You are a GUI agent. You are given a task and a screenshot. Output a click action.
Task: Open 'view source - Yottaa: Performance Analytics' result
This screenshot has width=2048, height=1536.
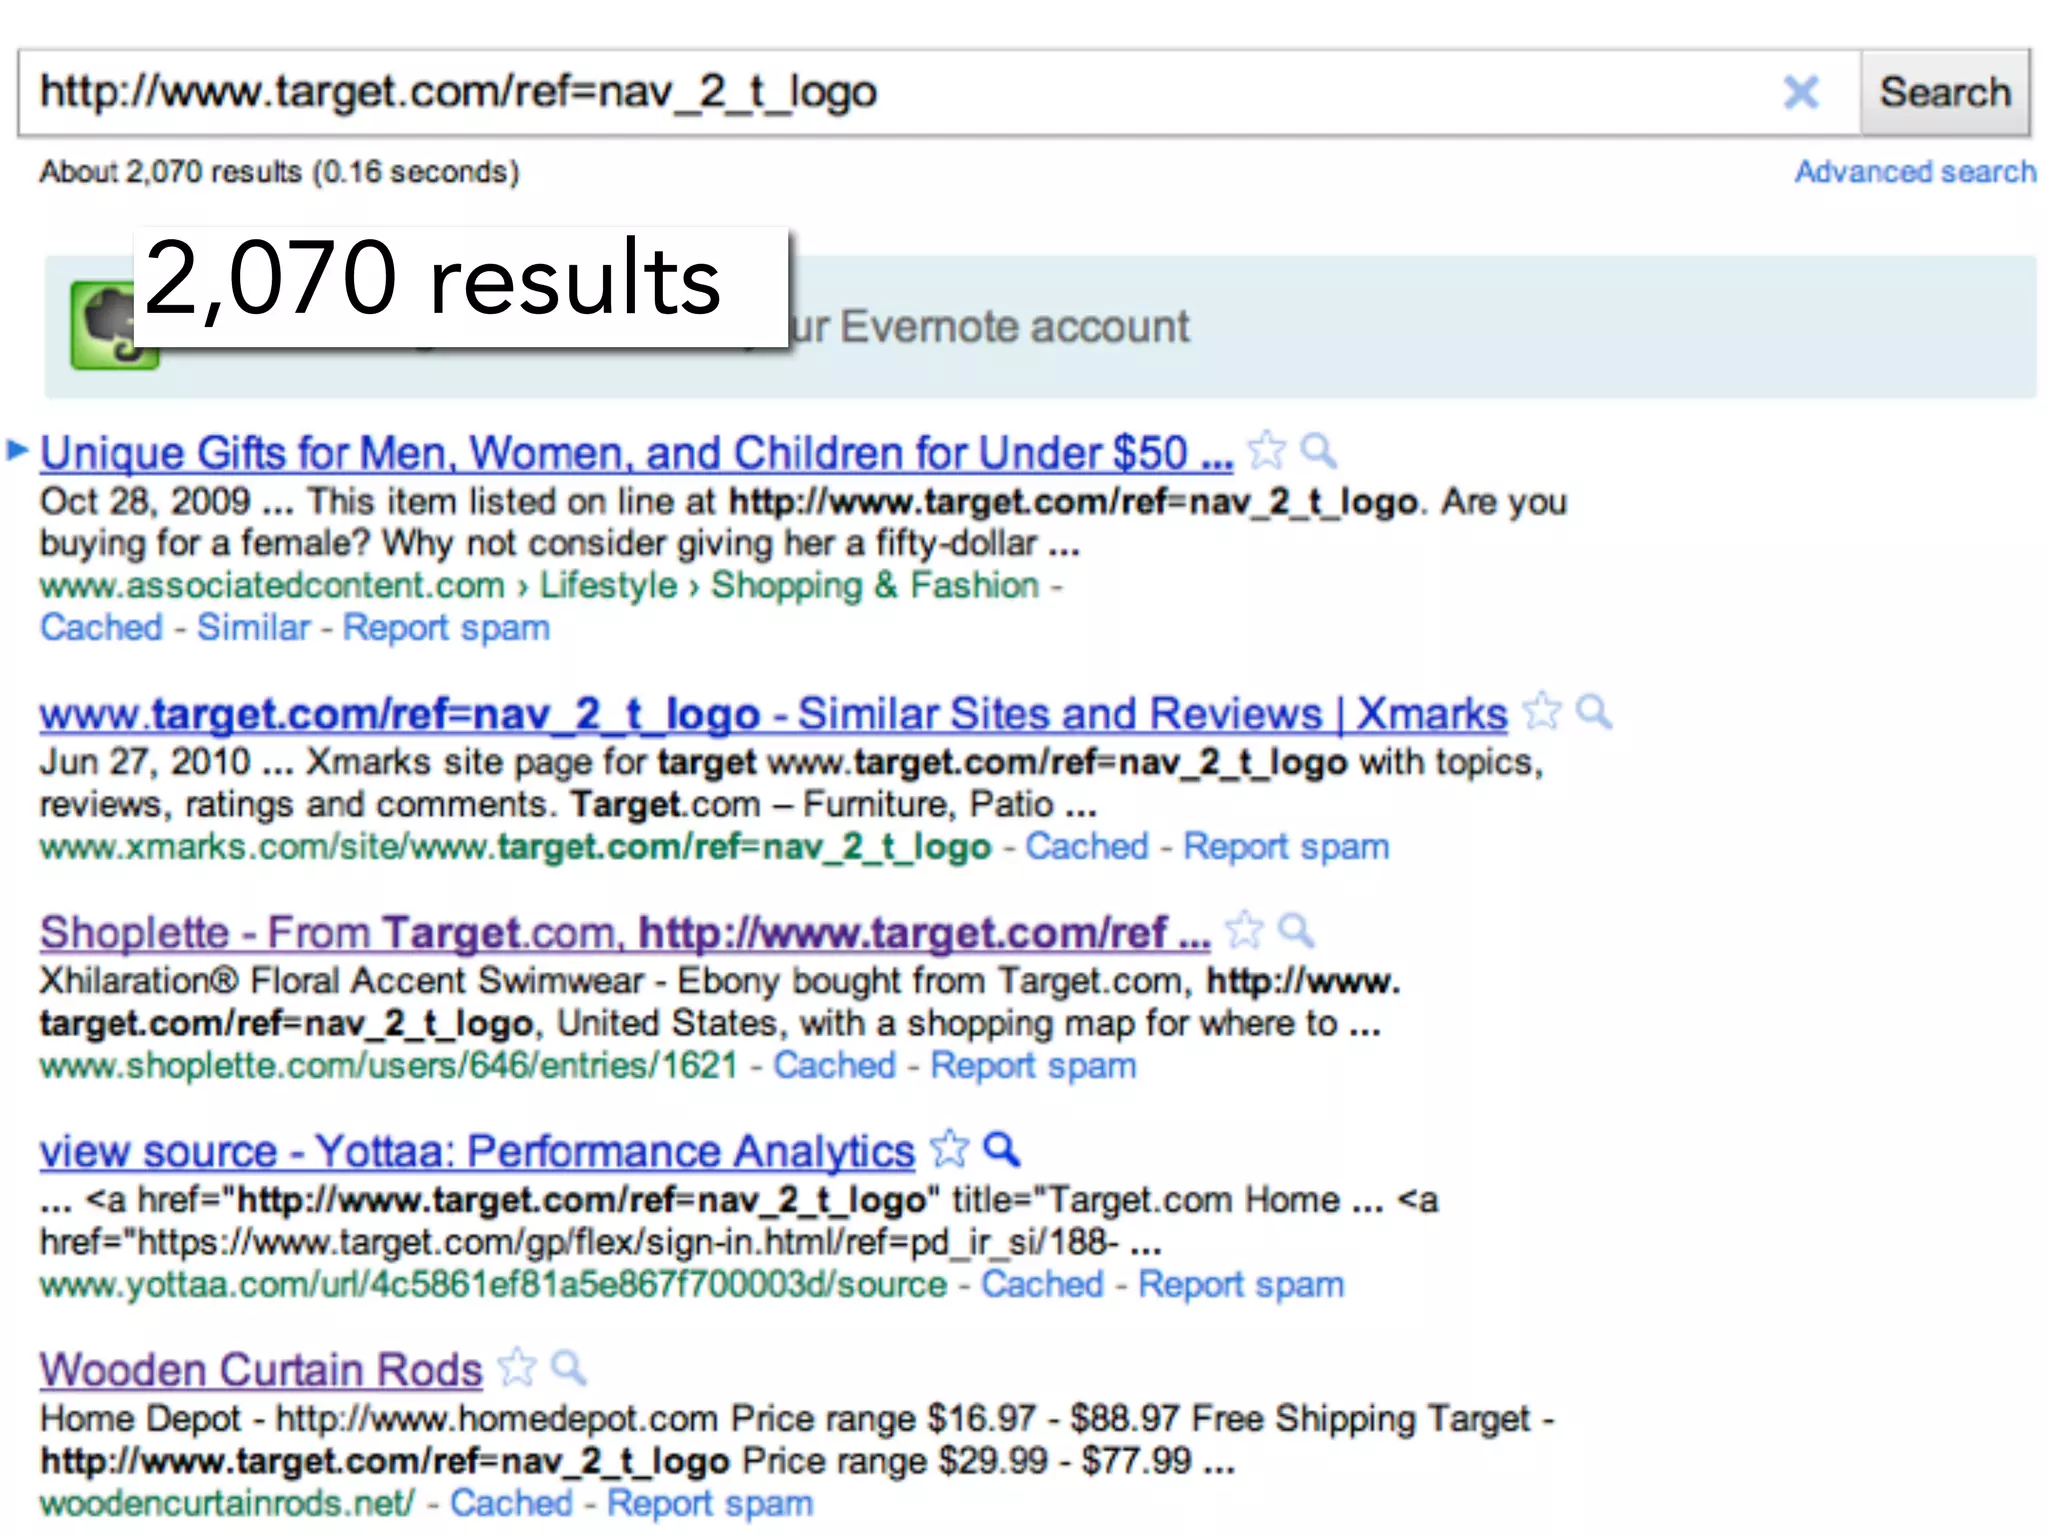tap(477, 1152)
